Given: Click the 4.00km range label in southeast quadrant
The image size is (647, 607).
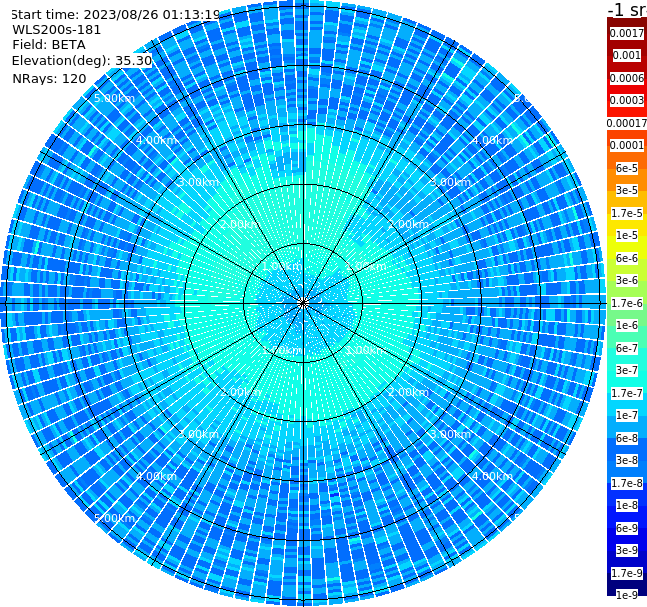Looking at the screenshot, I should pyautogui.click(x=493, y=476).
